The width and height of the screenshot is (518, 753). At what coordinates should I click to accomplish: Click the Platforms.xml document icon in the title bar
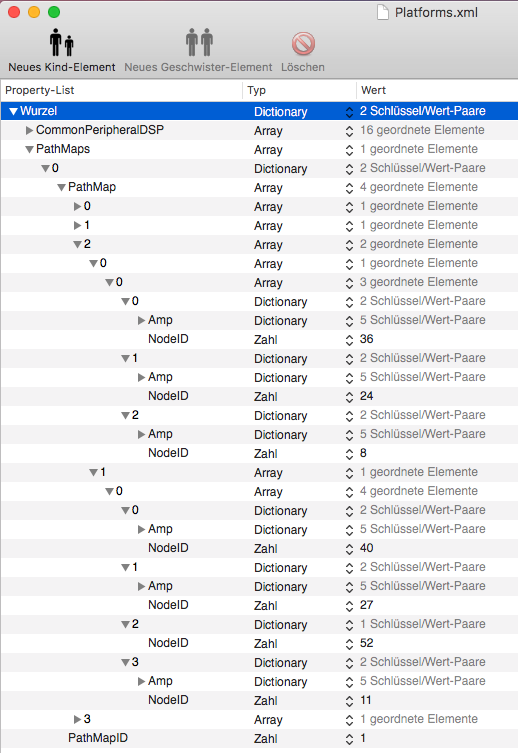(383, 12)
